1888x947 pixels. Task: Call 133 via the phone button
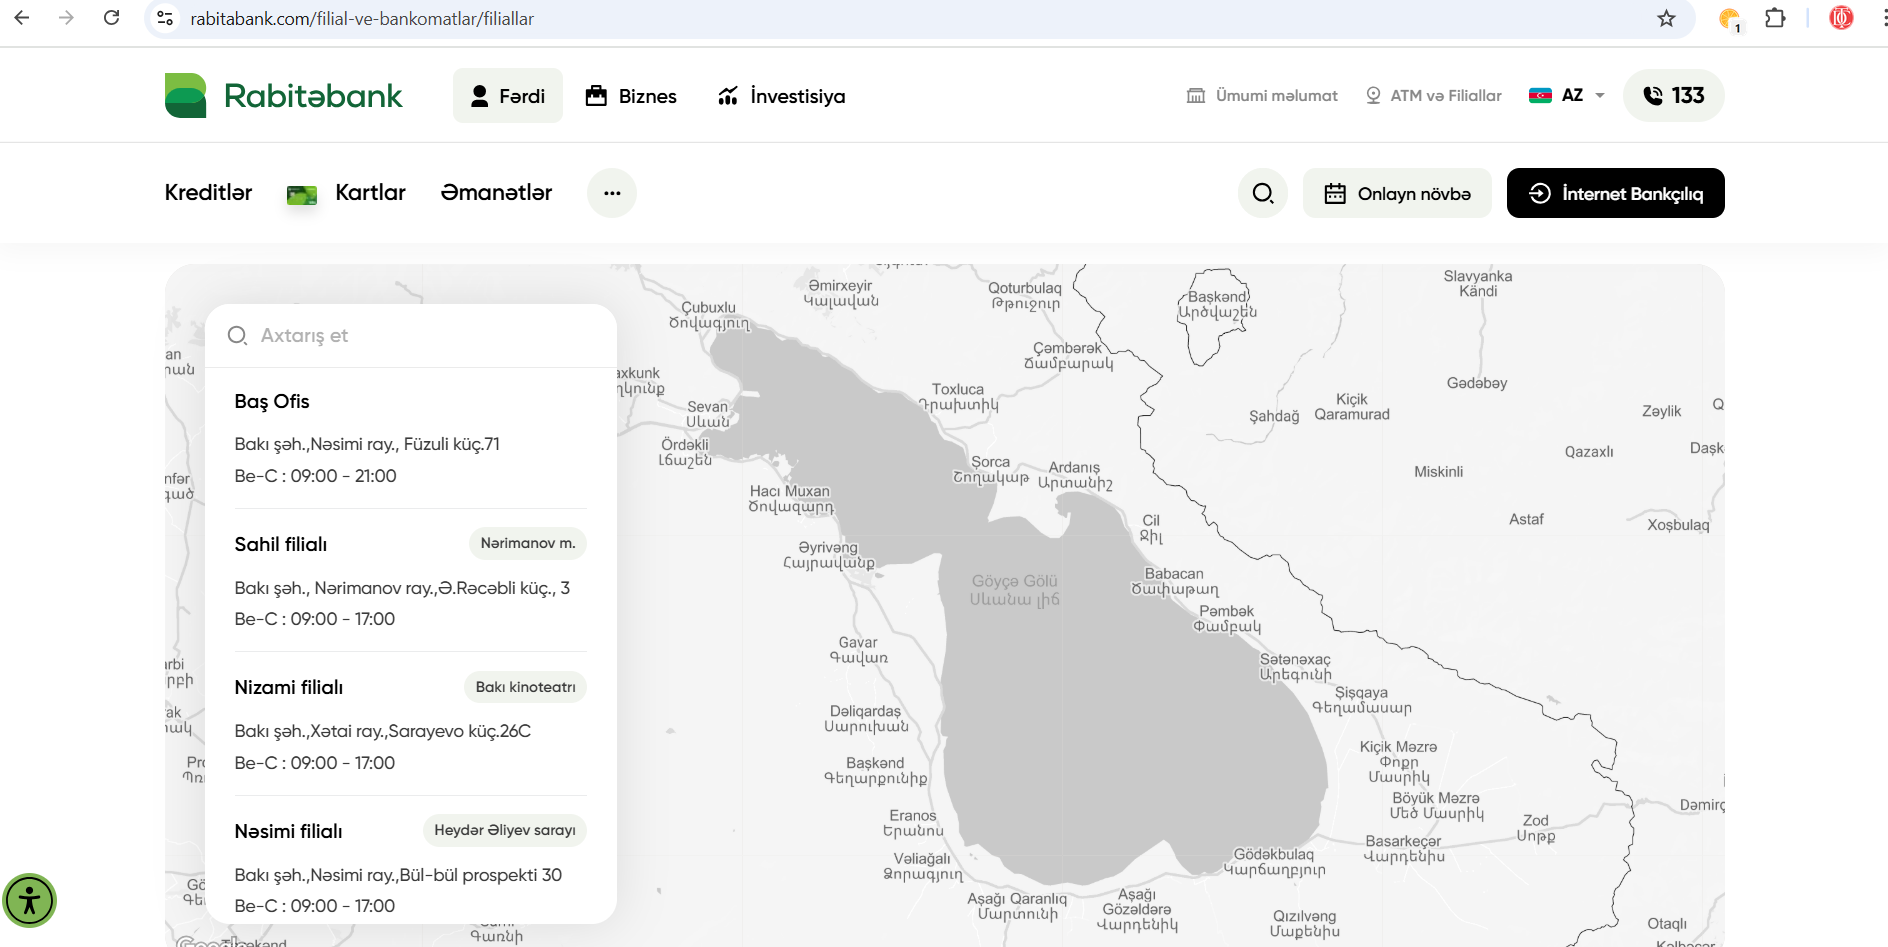(1673, 96)
